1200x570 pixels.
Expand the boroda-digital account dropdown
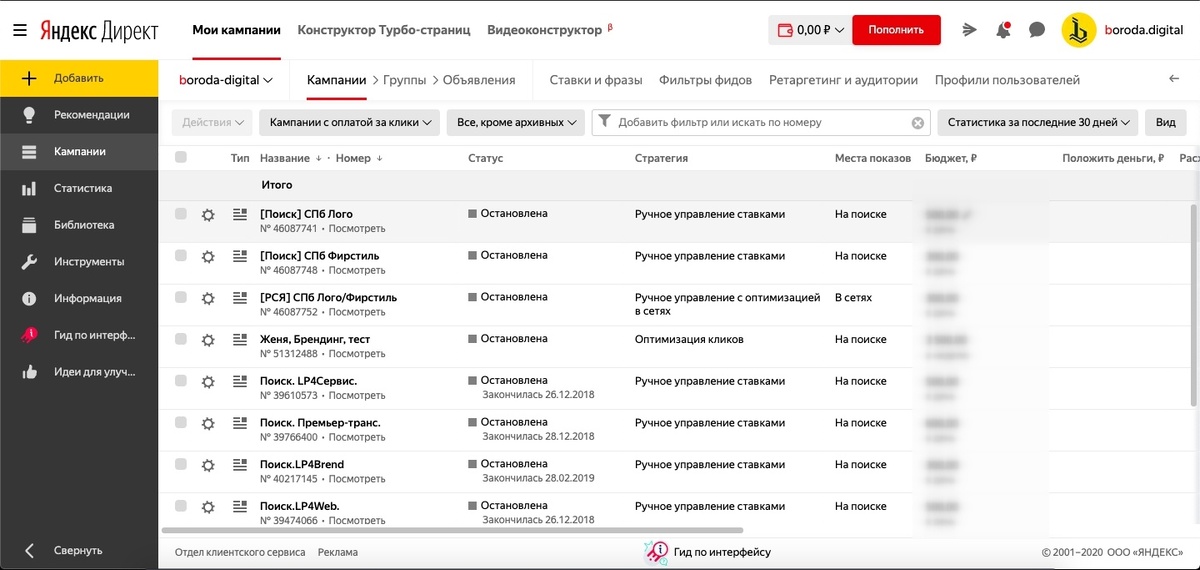click(x=226, y=80)
